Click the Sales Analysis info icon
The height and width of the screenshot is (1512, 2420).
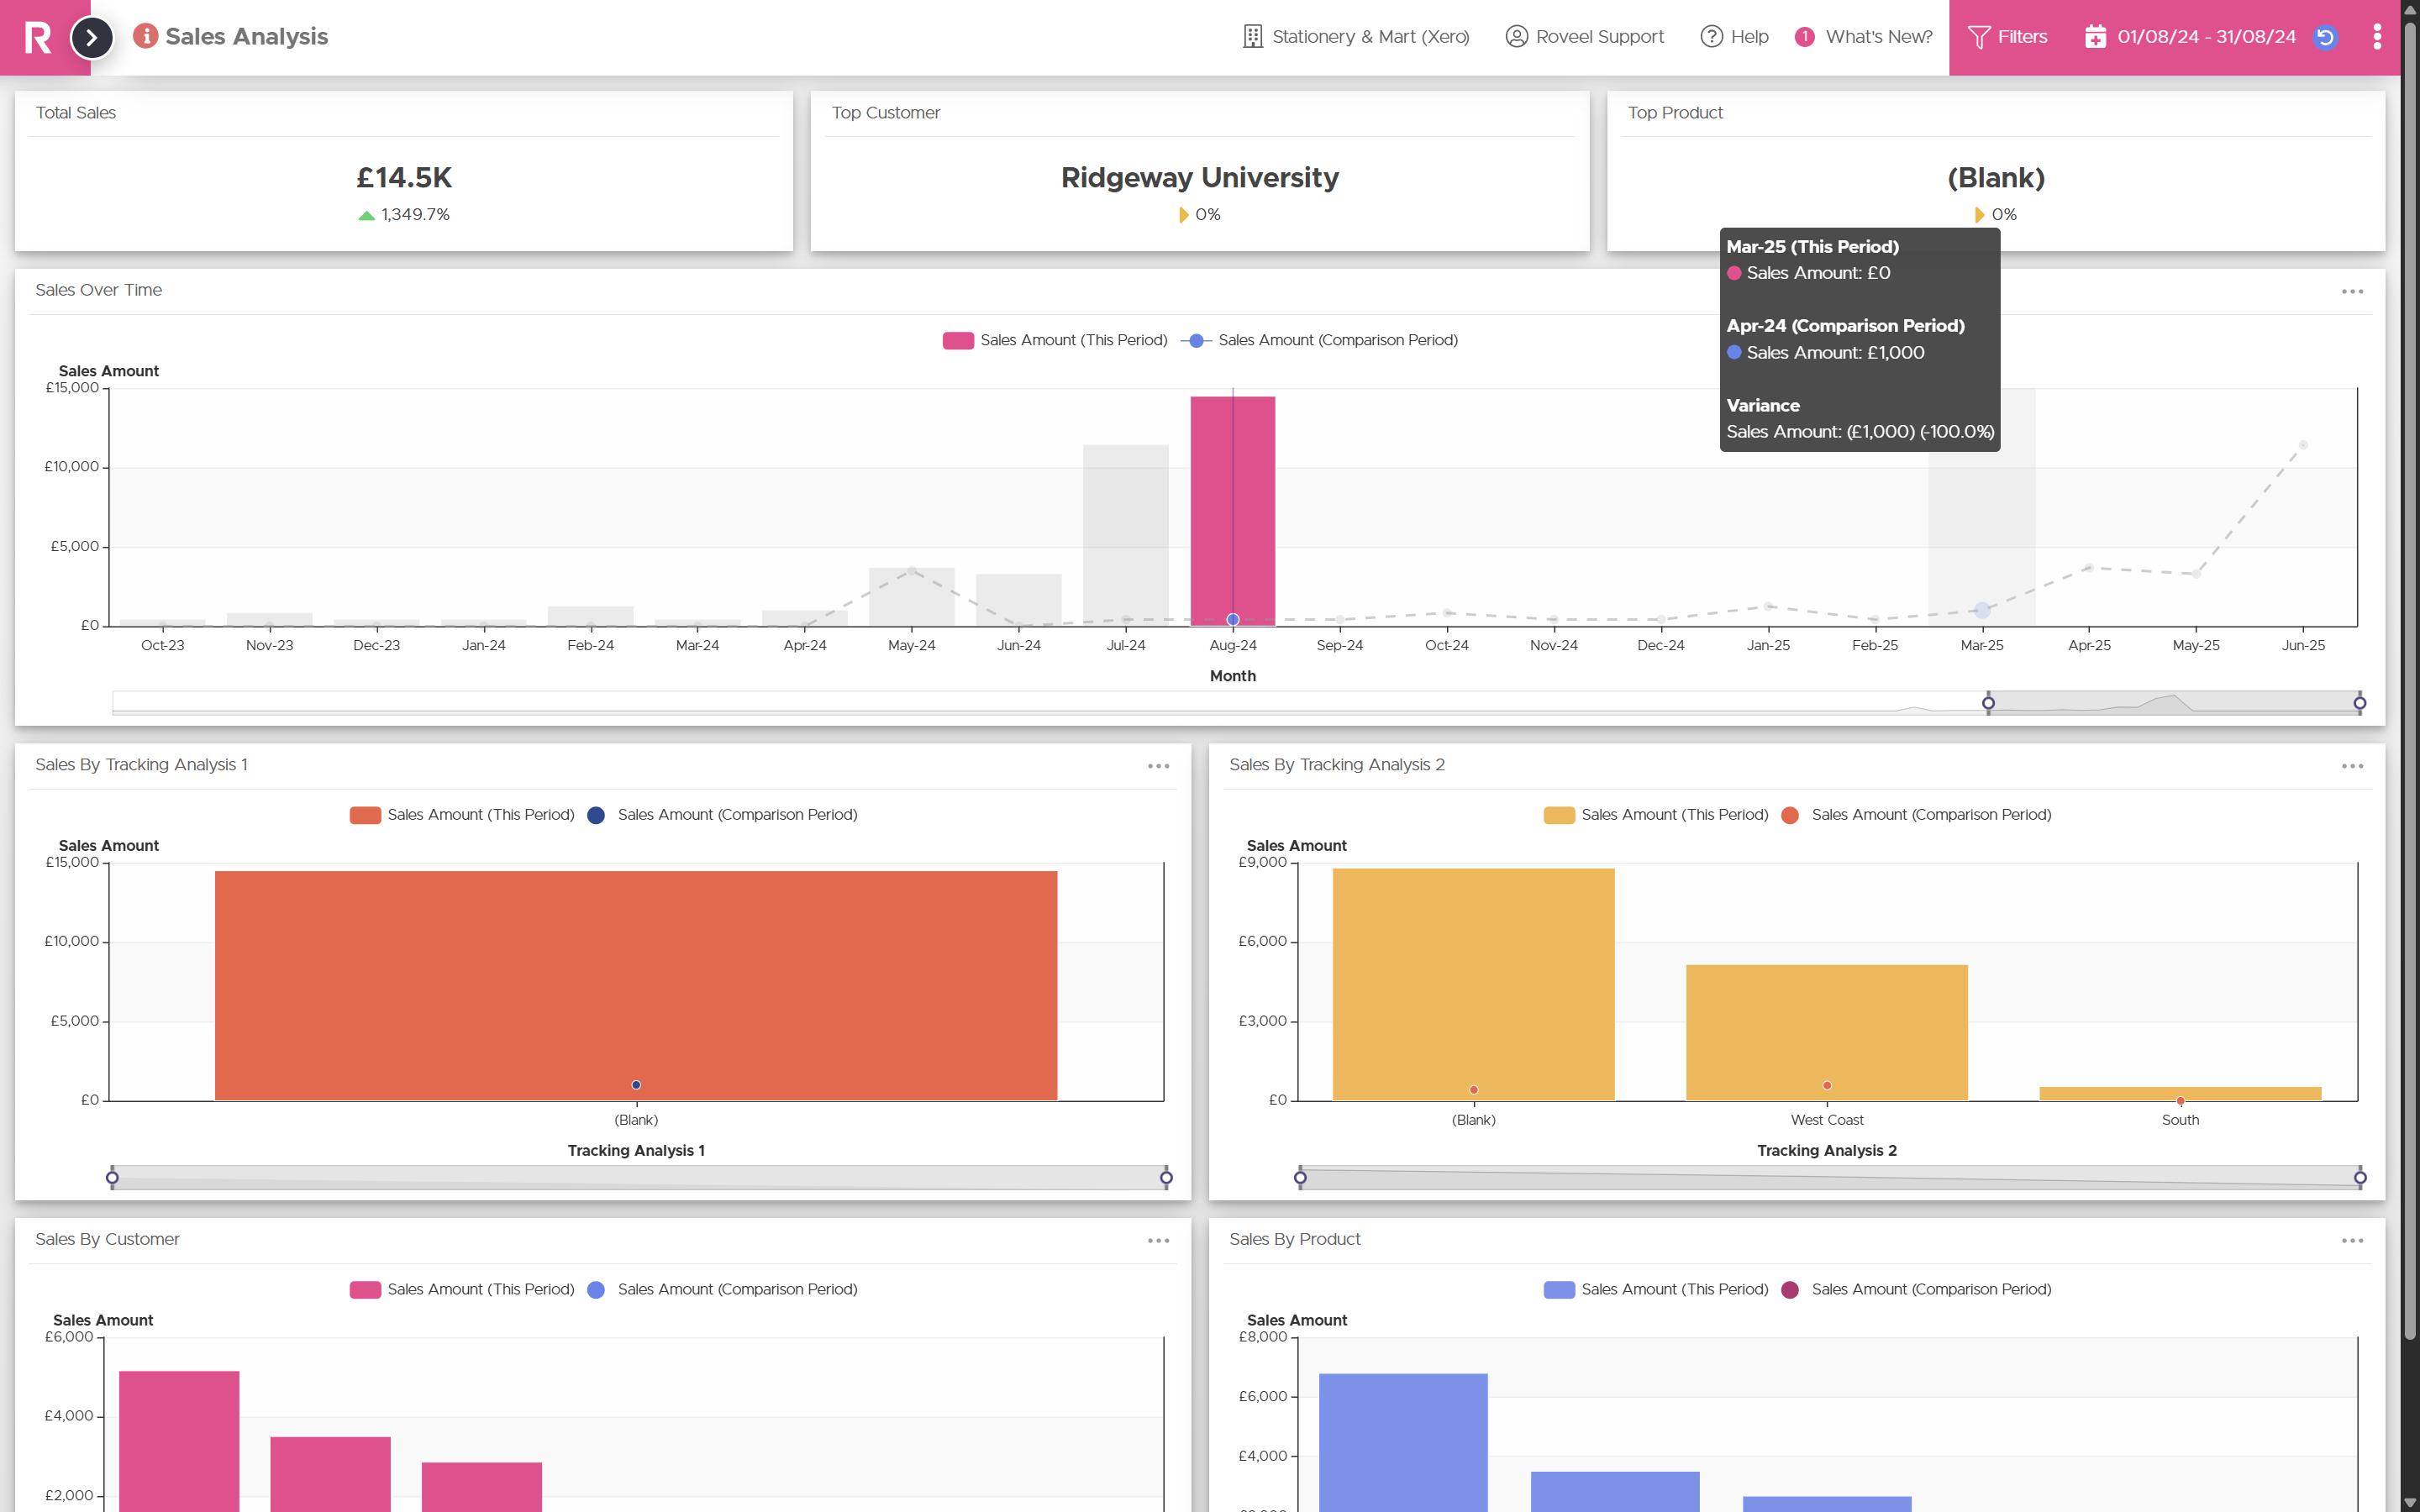point(145,36)
